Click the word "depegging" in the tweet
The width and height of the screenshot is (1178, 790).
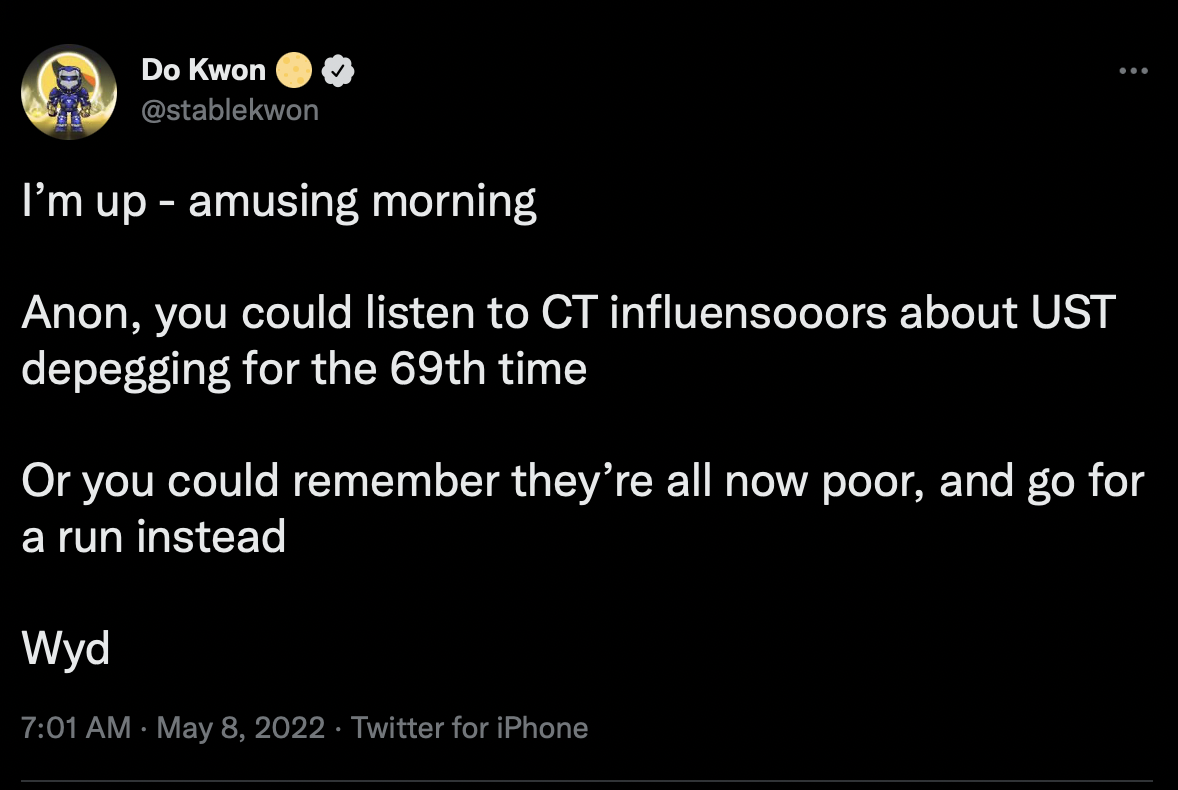tap(125, 370)
